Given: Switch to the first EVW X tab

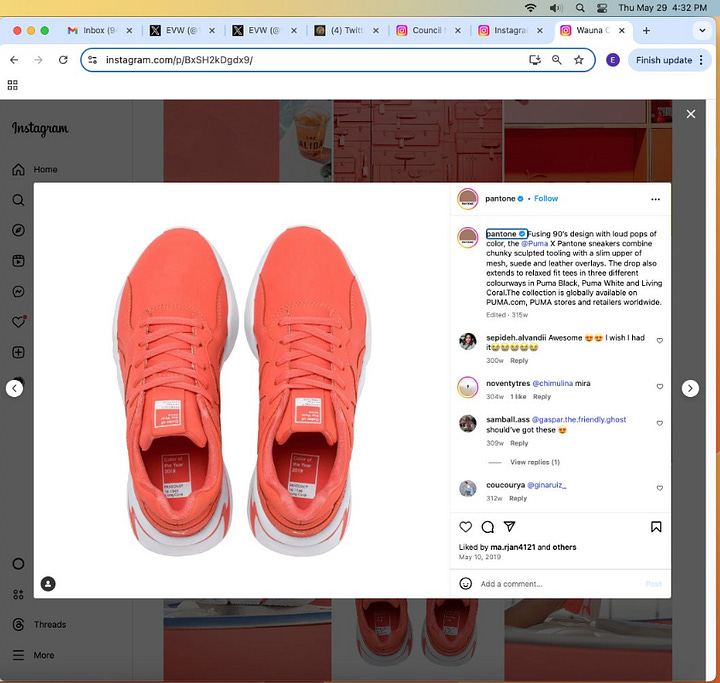Looking at the screenshot, I should pyautogui.click(x=182, y=30).
